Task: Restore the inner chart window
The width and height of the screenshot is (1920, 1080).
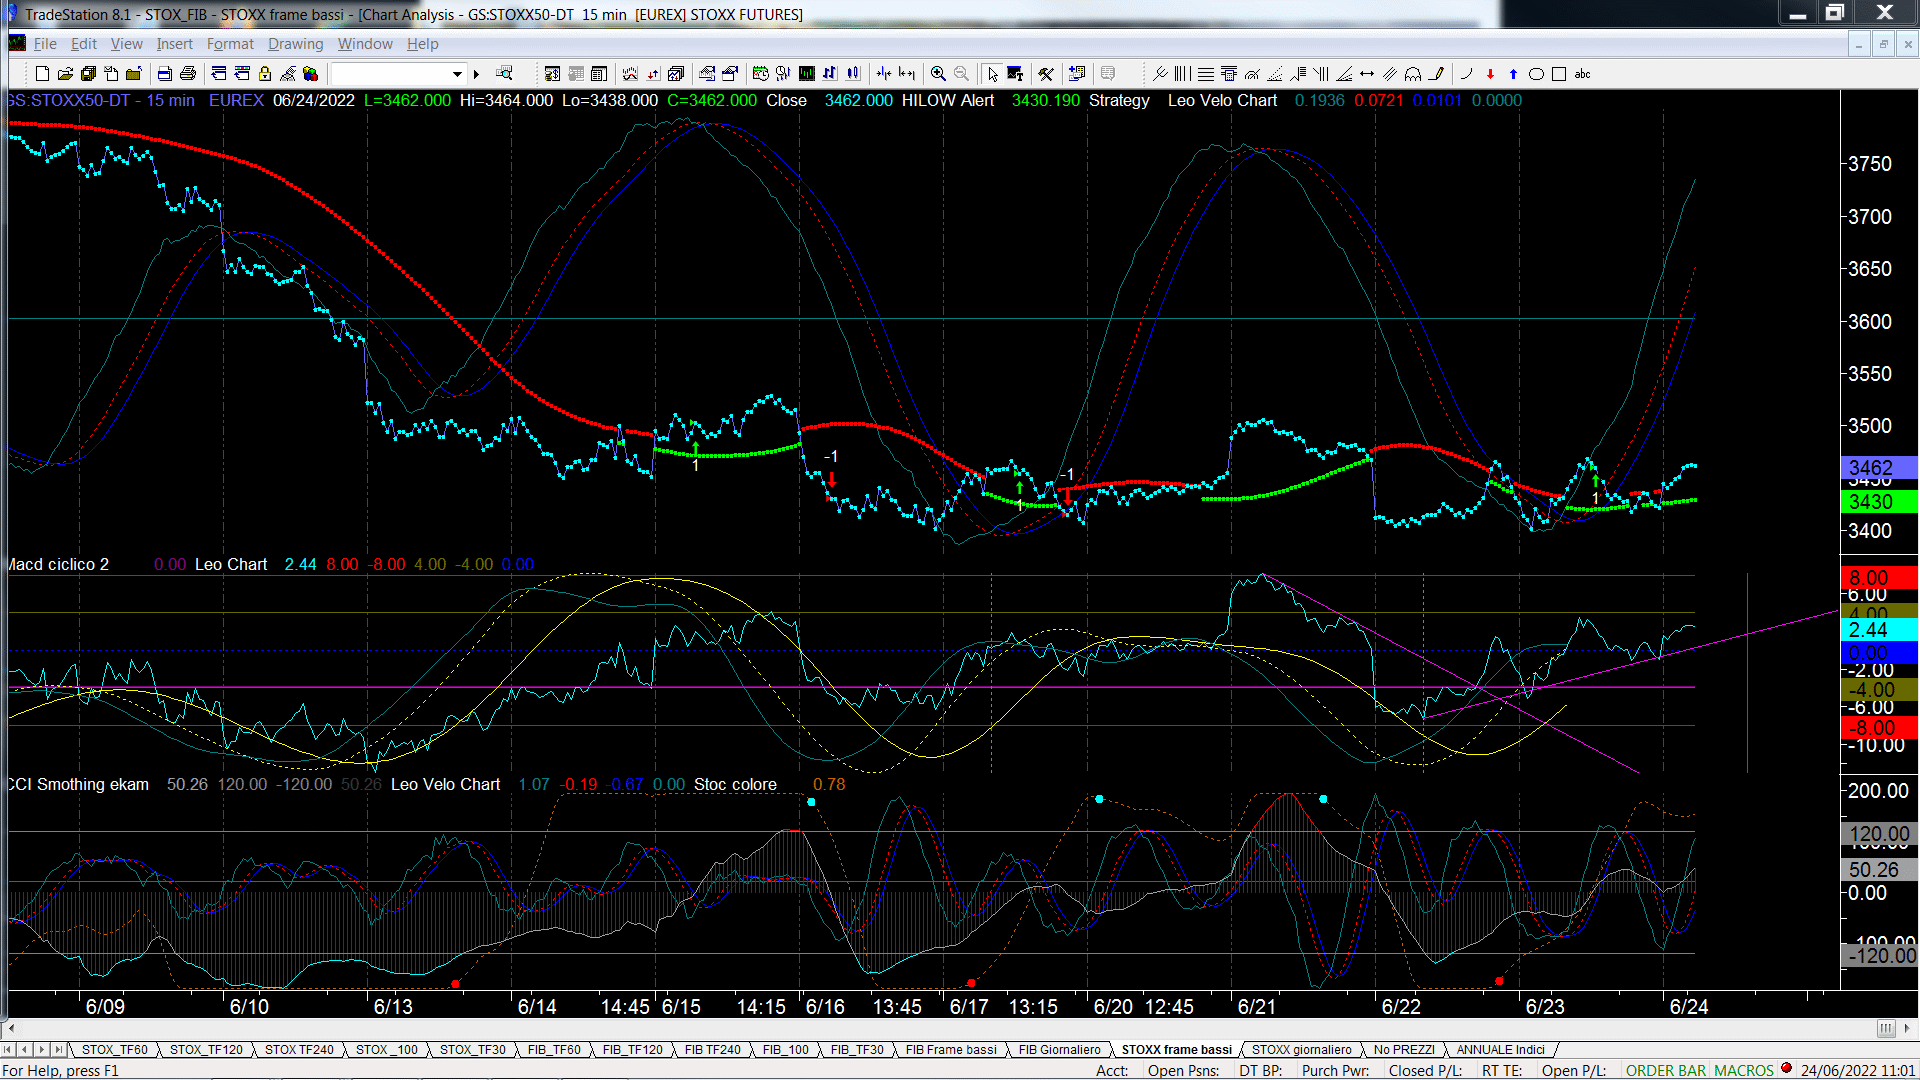Action: pyautogui.click(x=1884, y=44)
